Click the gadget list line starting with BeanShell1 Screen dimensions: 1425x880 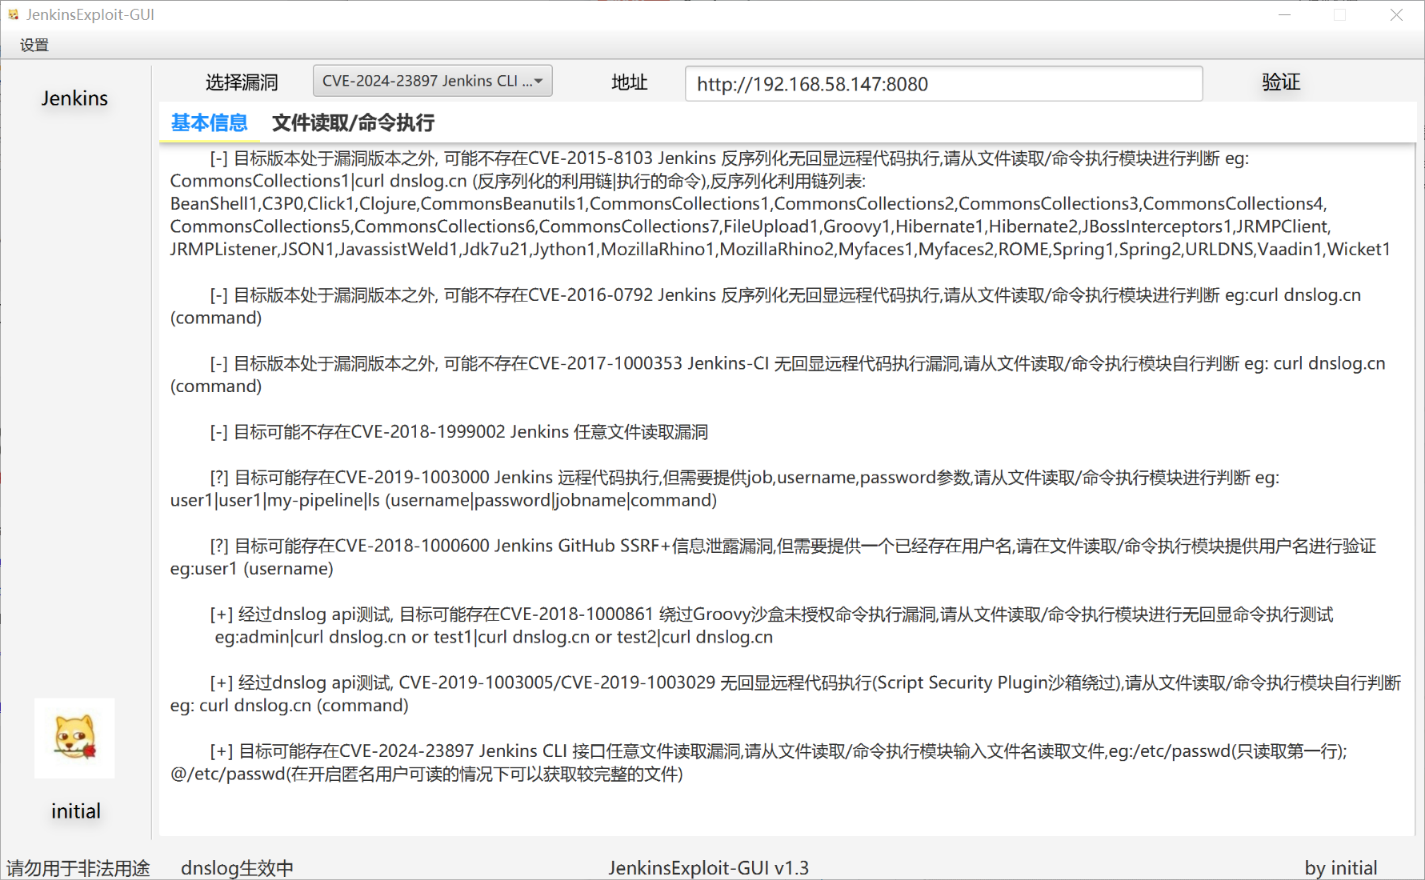click(x=748, y=203)
